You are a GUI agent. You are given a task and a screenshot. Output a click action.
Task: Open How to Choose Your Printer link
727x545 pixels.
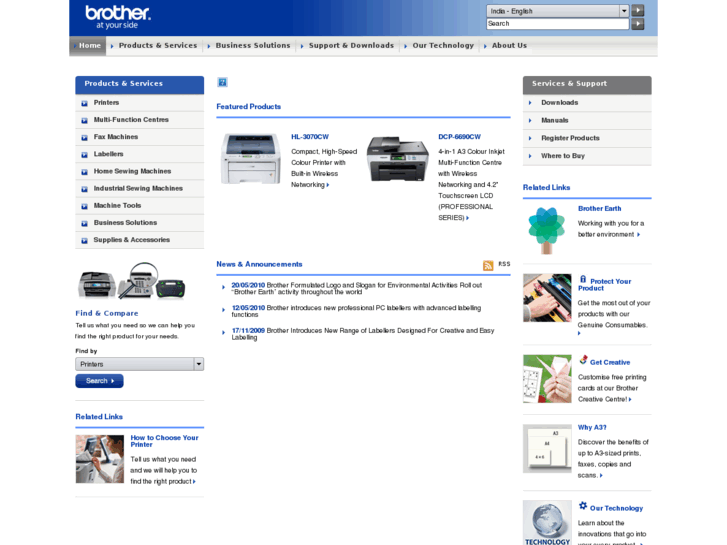tap(164, 441)
